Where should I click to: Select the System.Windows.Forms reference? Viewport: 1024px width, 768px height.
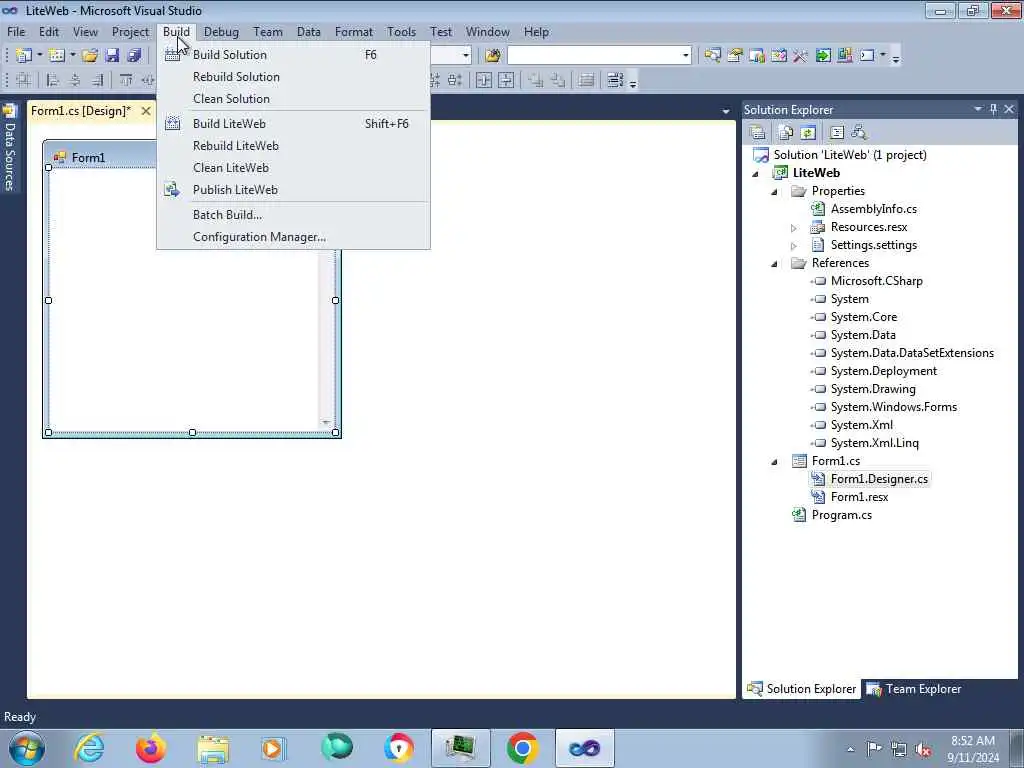[x=893, y=408]
